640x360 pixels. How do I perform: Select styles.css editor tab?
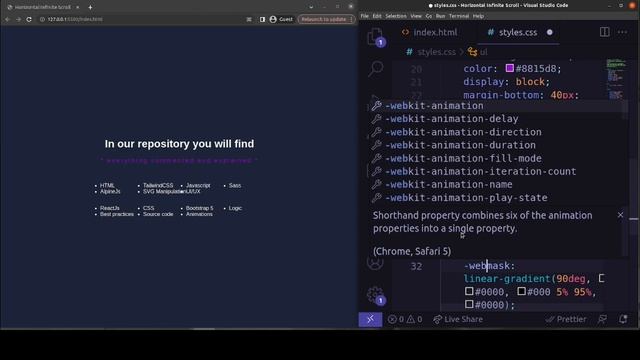click(519, 32)
